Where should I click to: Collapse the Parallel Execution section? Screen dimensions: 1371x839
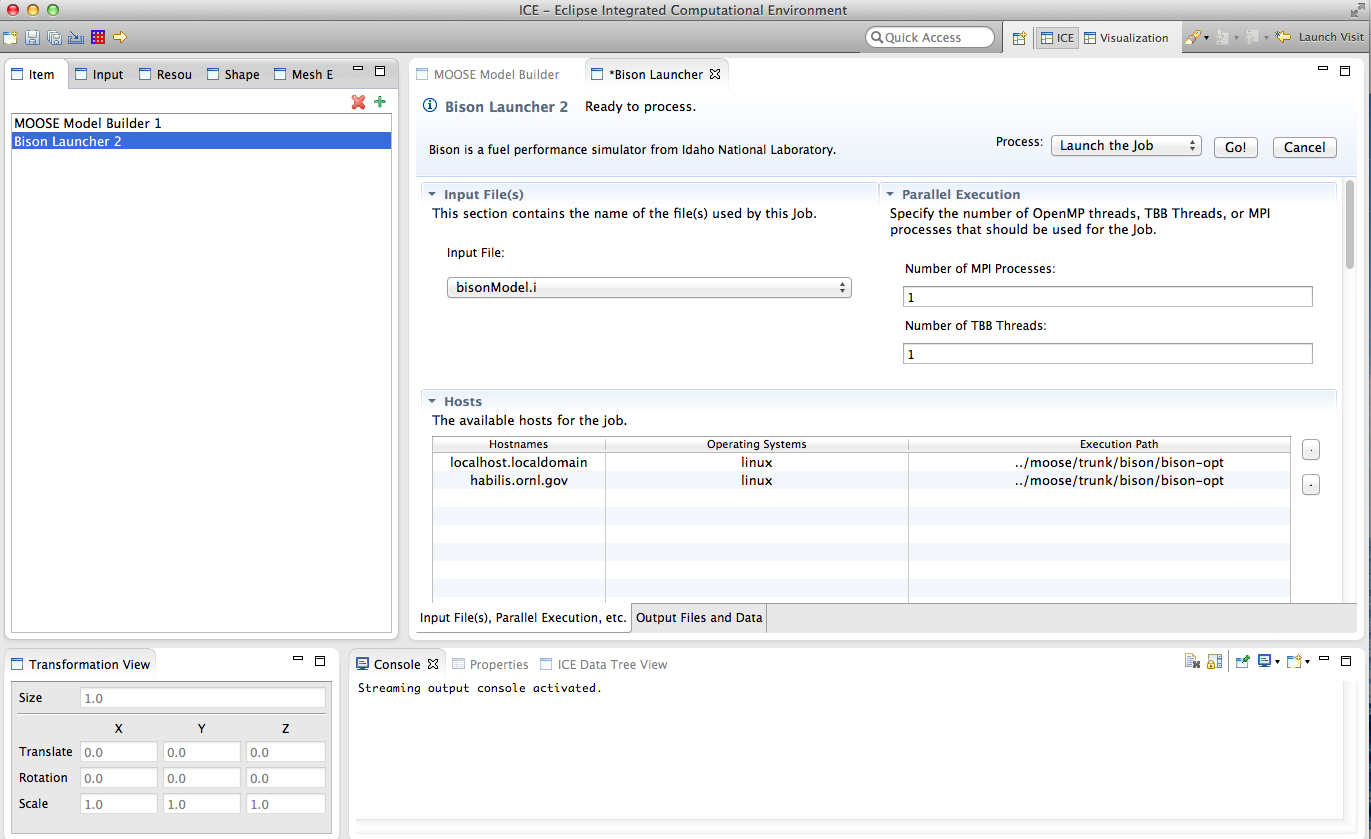pyautogui.click(x=890, y=195)
